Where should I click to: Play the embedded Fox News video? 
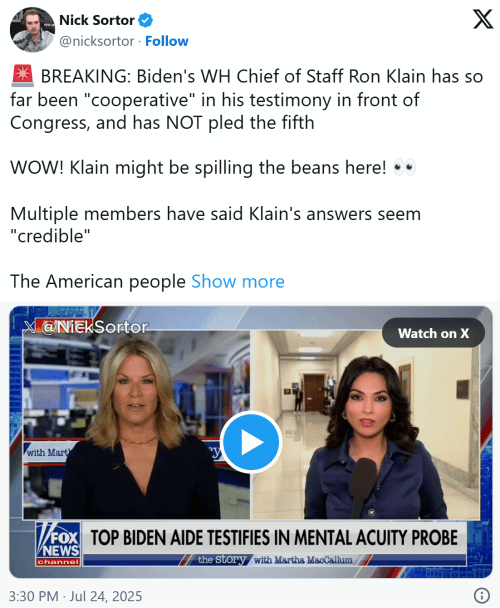(251, 442)
